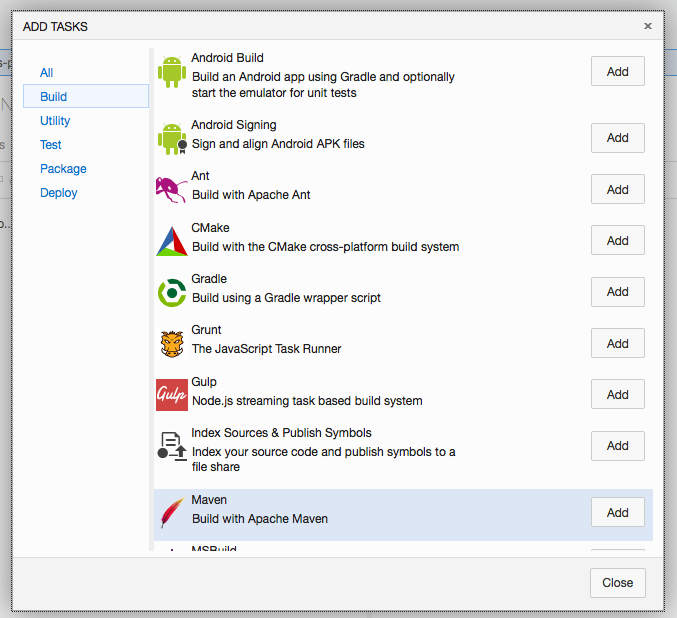Click the CMake triangle icon
The image size is (677, 618).
coord(172,241)
